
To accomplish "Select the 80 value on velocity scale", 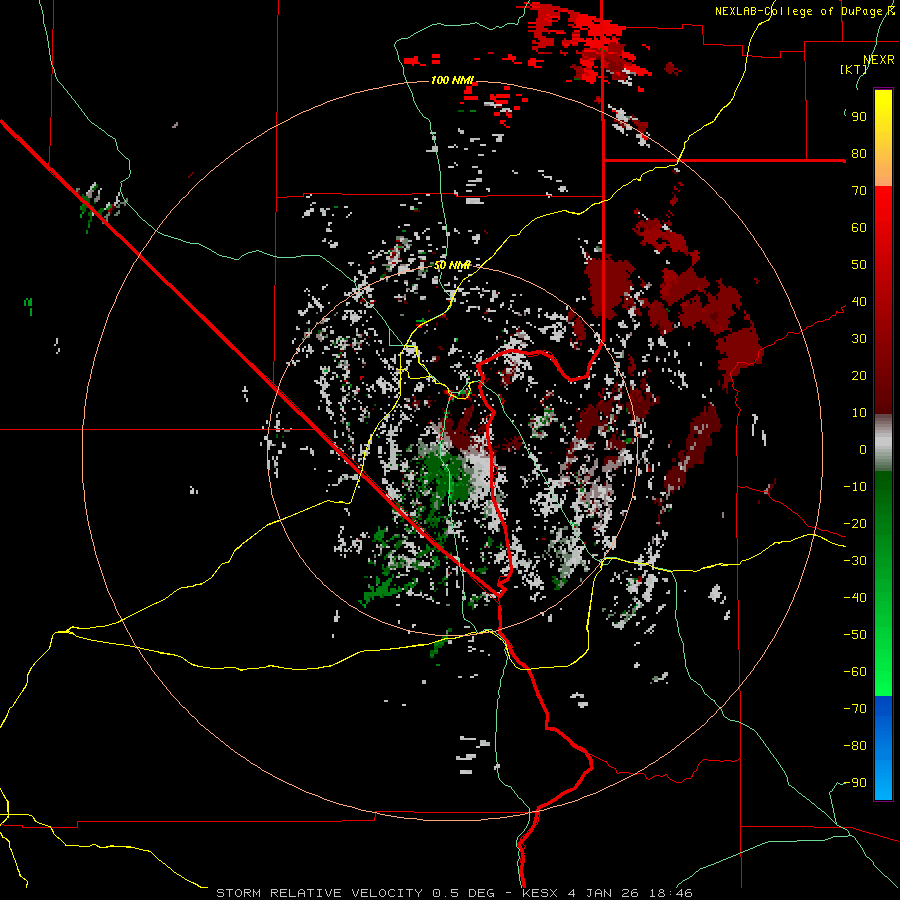I will [859, 154].
